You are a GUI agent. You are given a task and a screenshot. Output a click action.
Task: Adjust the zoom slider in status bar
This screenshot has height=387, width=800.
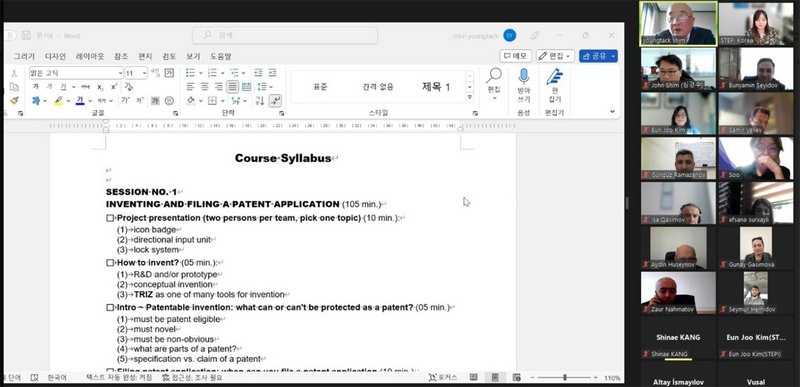[564, 378]
